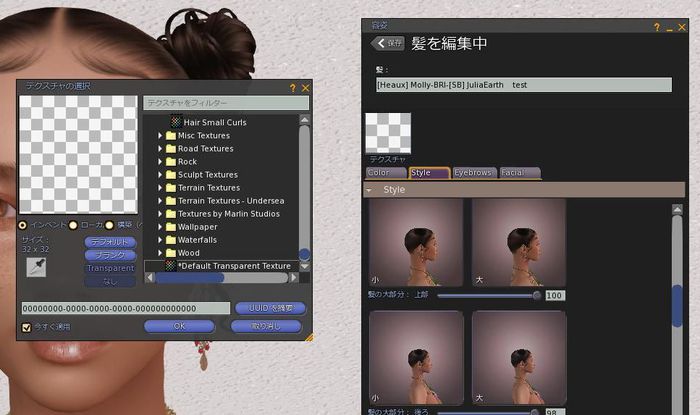Select Textures by Marlin Studios row
The height and width of the screenshot is (415, 700).
pyautogui.click(x=221, y=214)
